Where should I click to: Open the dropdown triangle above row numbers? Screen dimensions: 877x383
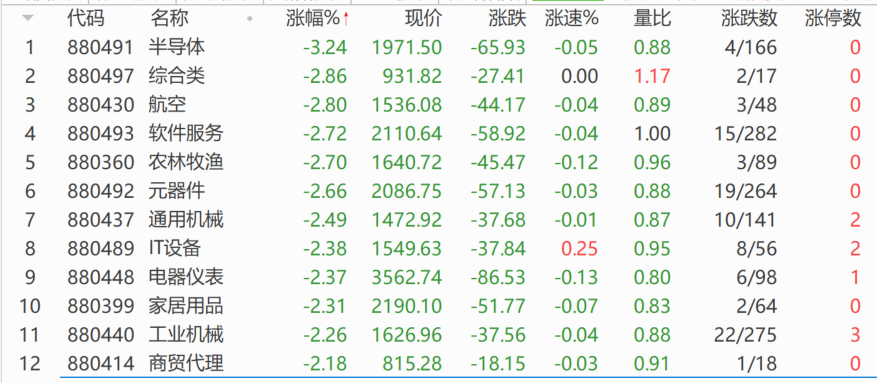tap(28, 18)
